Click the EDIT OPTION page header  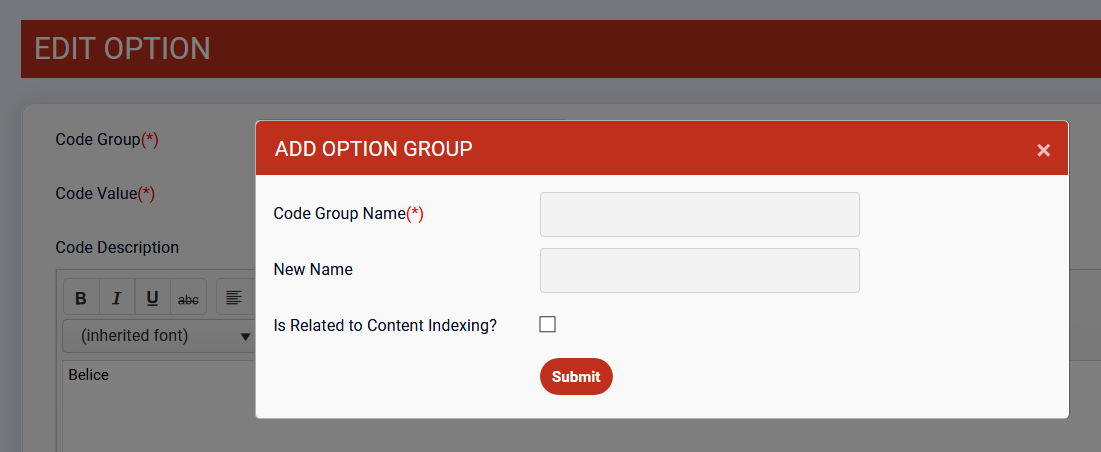pos(122,49)
